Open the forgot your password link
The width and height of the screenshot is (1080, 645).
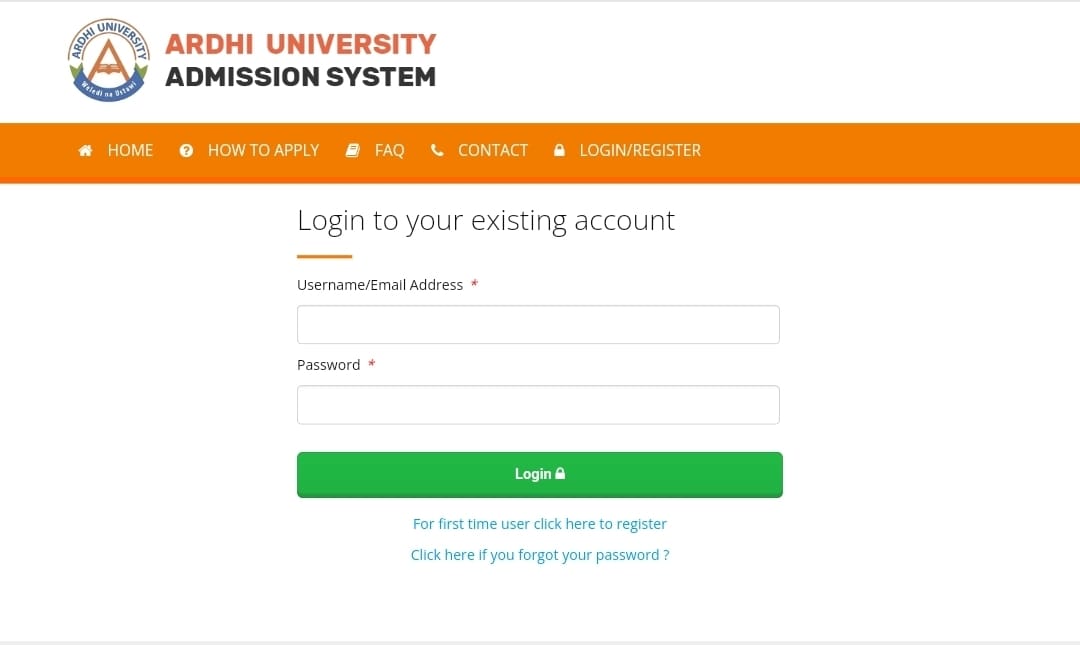(539, 554)
